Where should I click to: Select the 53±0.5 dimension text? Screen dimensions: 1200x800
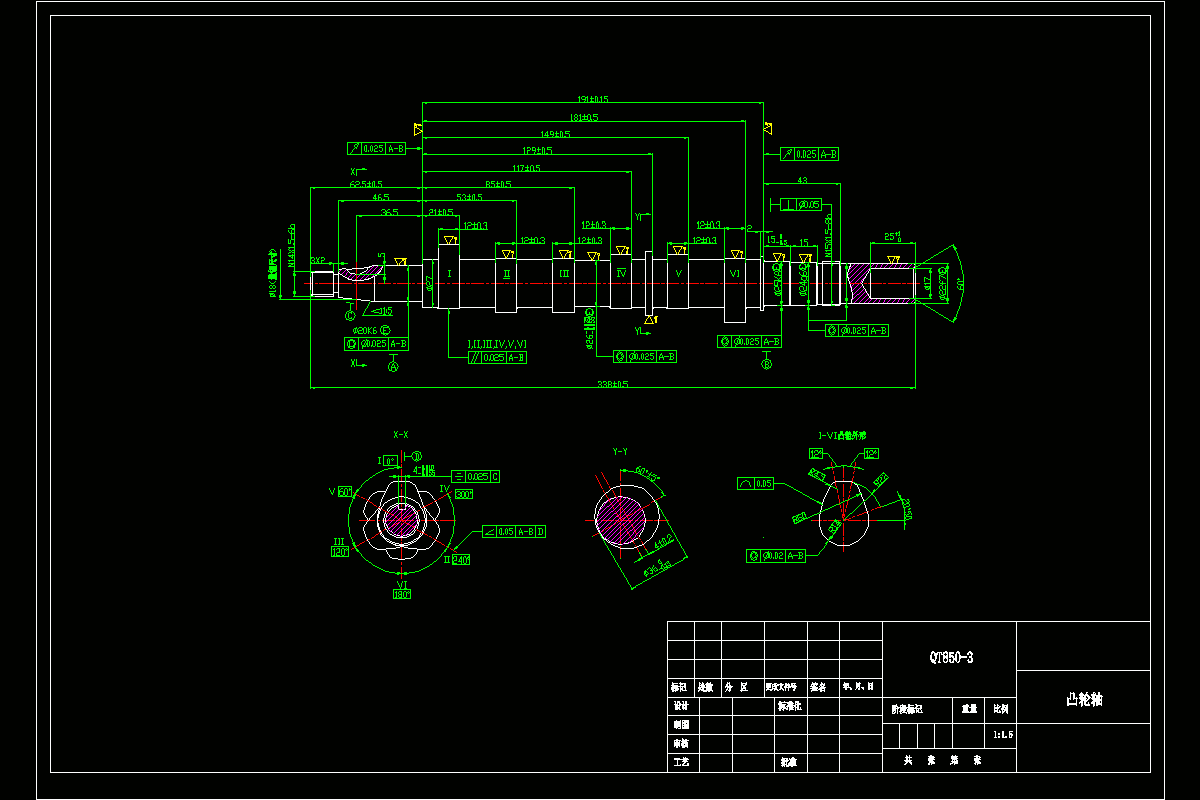[469, 197]
